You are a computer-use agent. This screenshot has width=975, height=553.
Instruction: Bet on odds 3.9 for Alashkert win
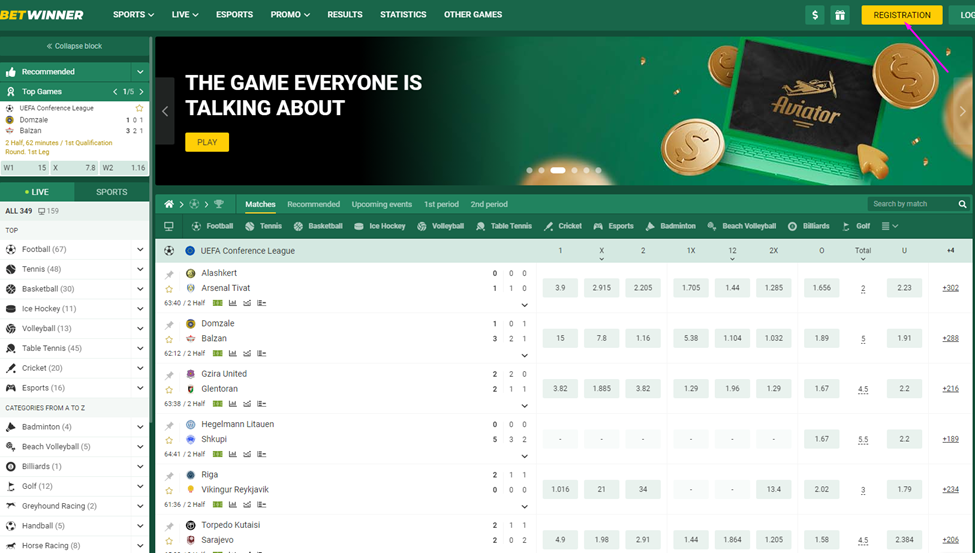560,288
